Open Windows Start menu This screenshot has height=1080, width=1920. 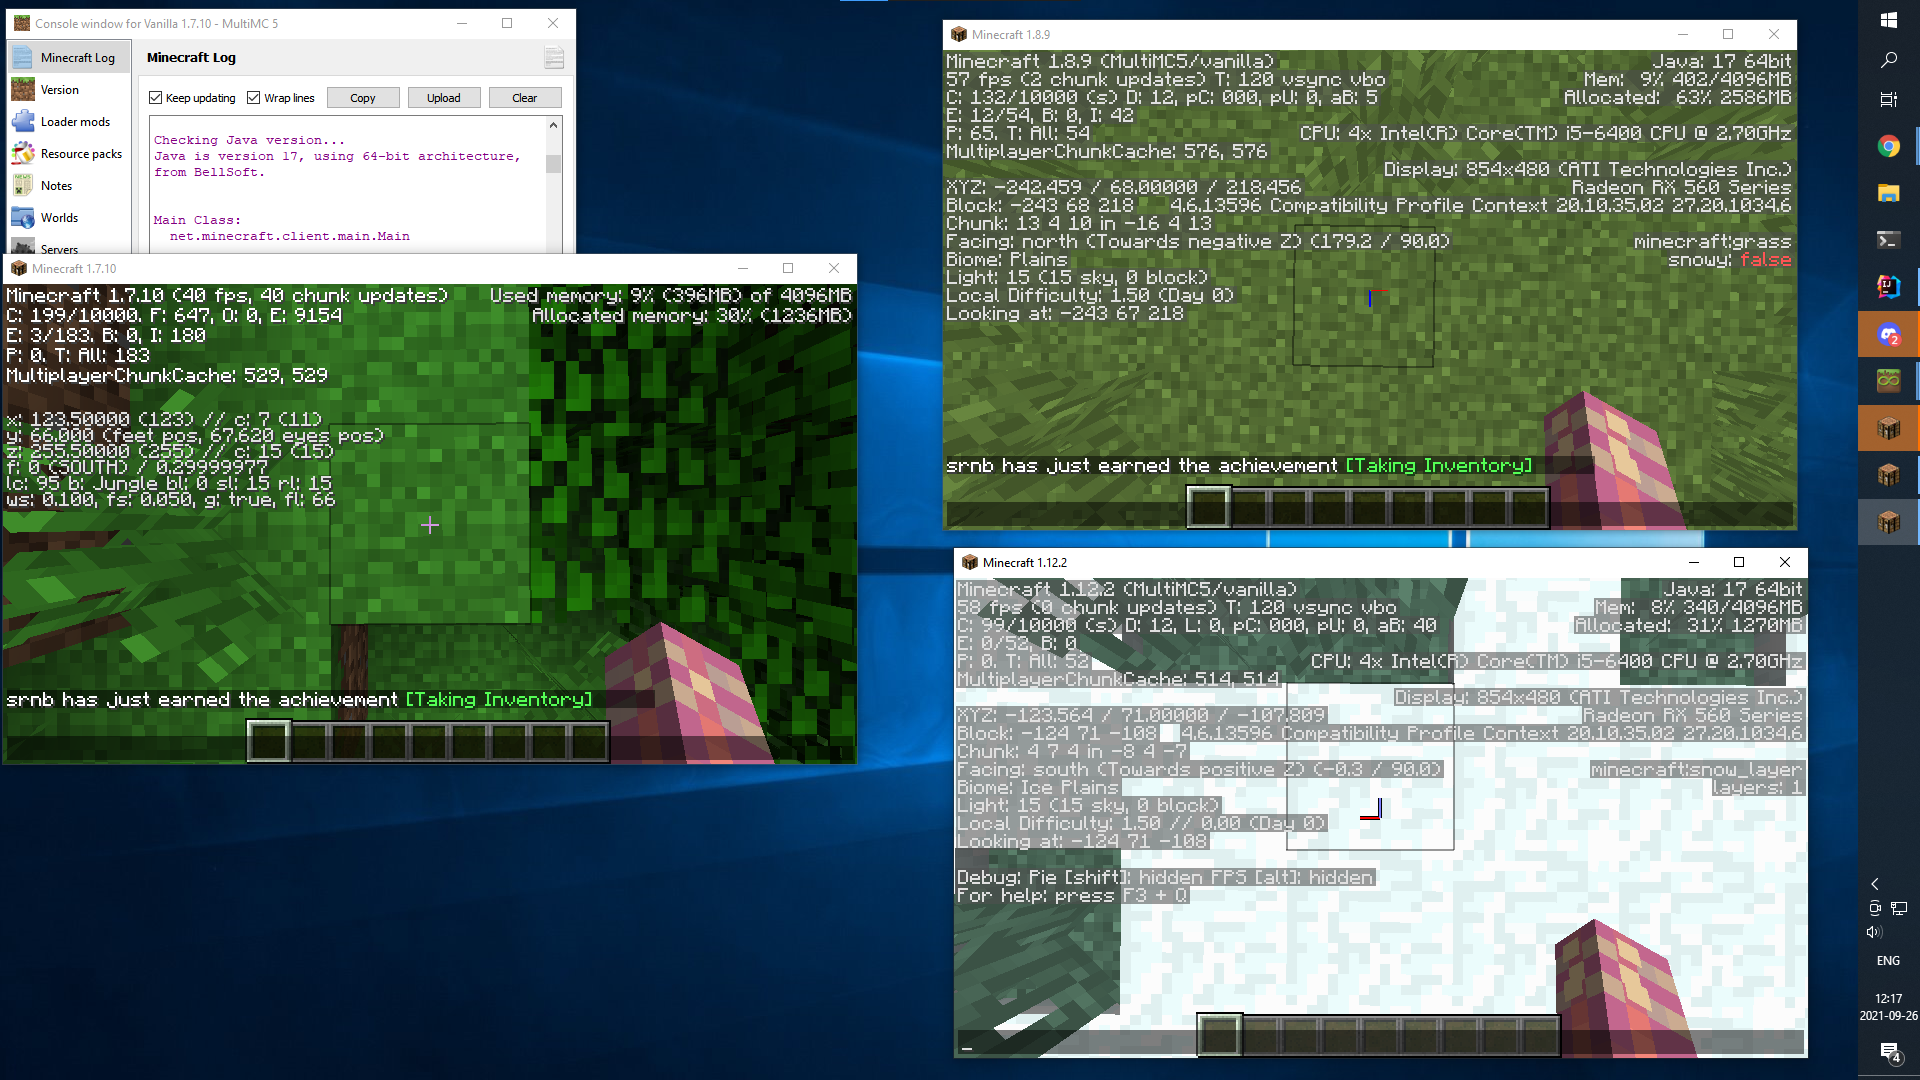click(x=1888, y=20)
